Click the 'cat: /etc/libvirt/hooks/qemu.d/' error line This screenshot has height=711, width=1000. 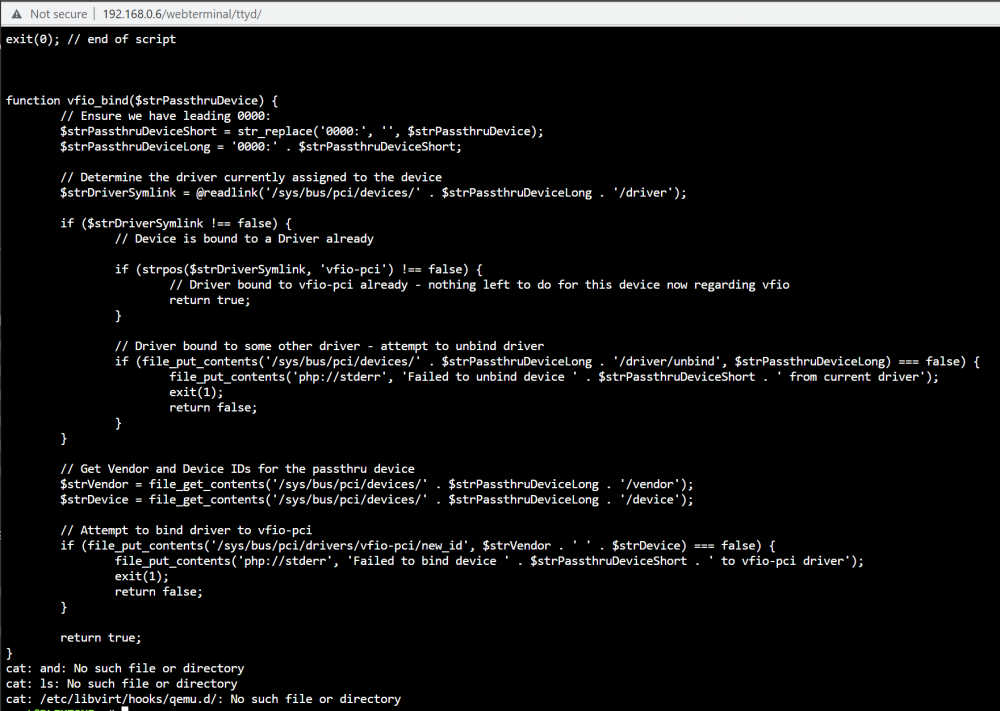click(203, 698)
